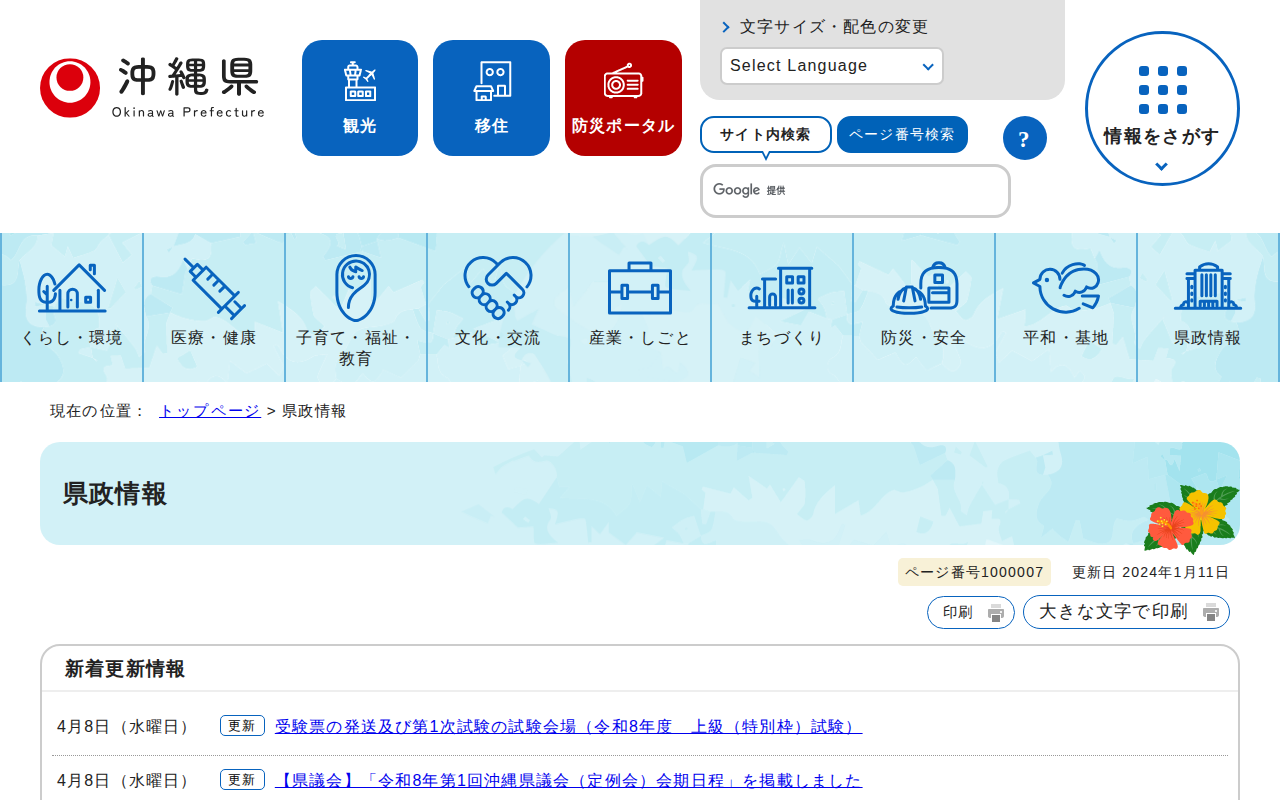The width and height of the screenshot is (1280, 800).
Task: Open the まちづくり menu label
Action: tap(782, 338)
